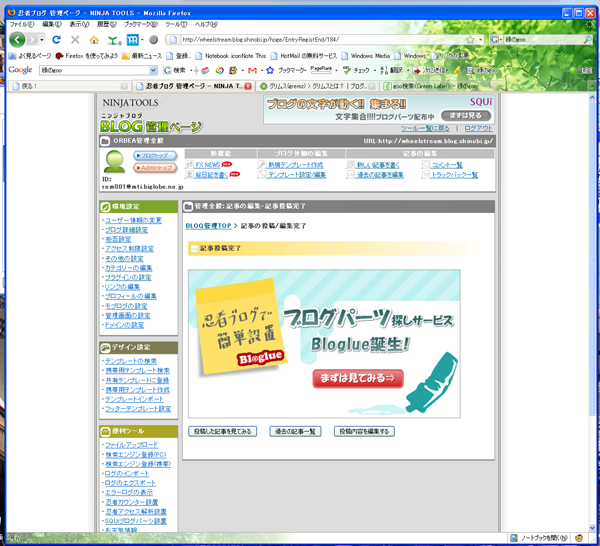Click the gray X stop loading icon
Image resolution: width=600 pixels, height=546 pixels.
click(x=75, y=39)
